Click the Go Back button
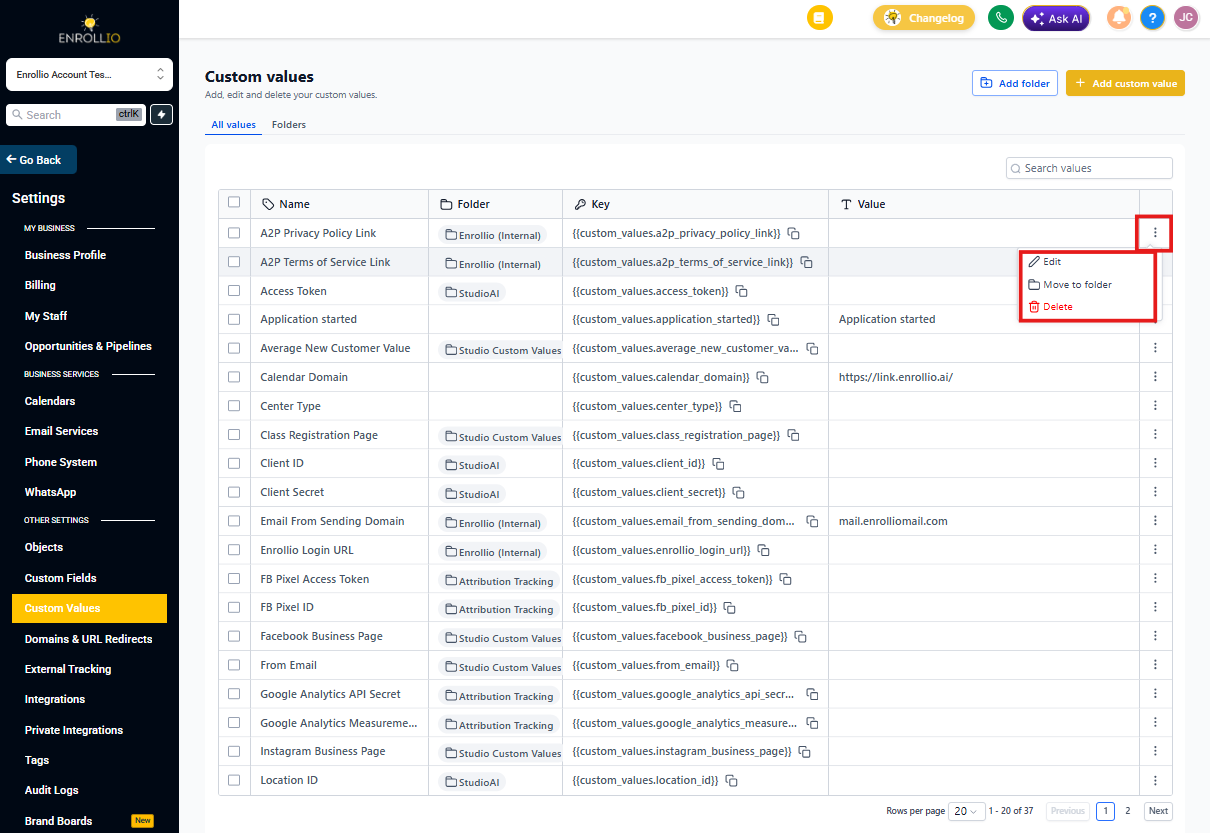The image size is (1210, 833). 38,160
